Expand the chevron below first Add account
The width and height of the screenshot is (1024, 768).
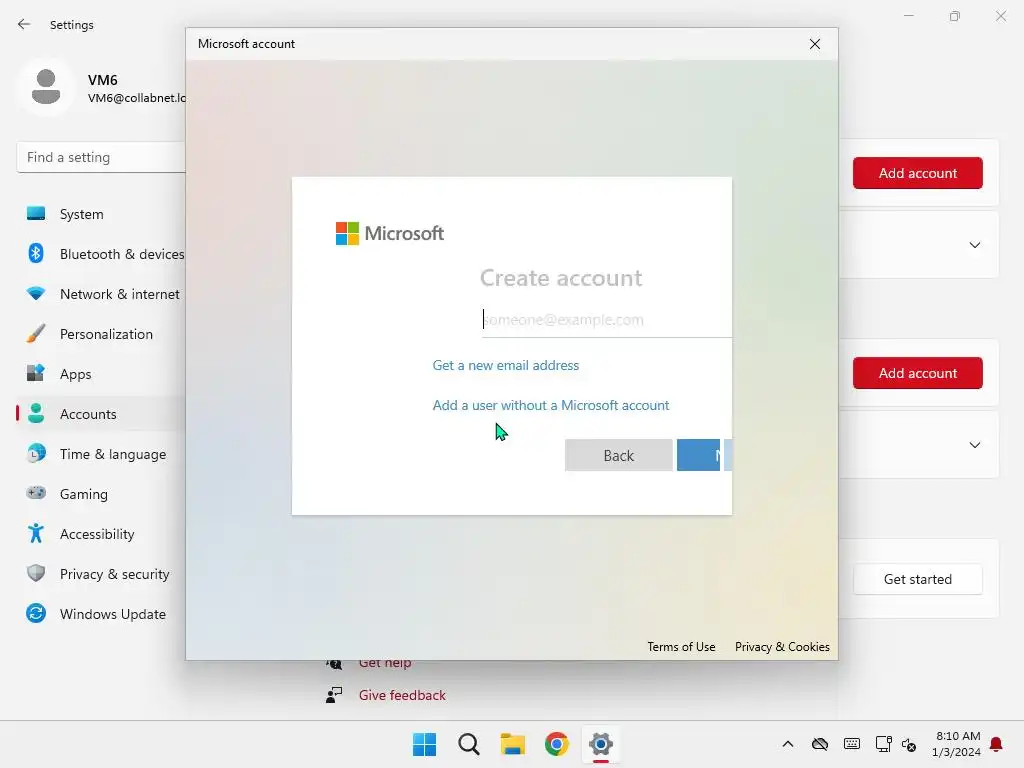coord(974,245)
